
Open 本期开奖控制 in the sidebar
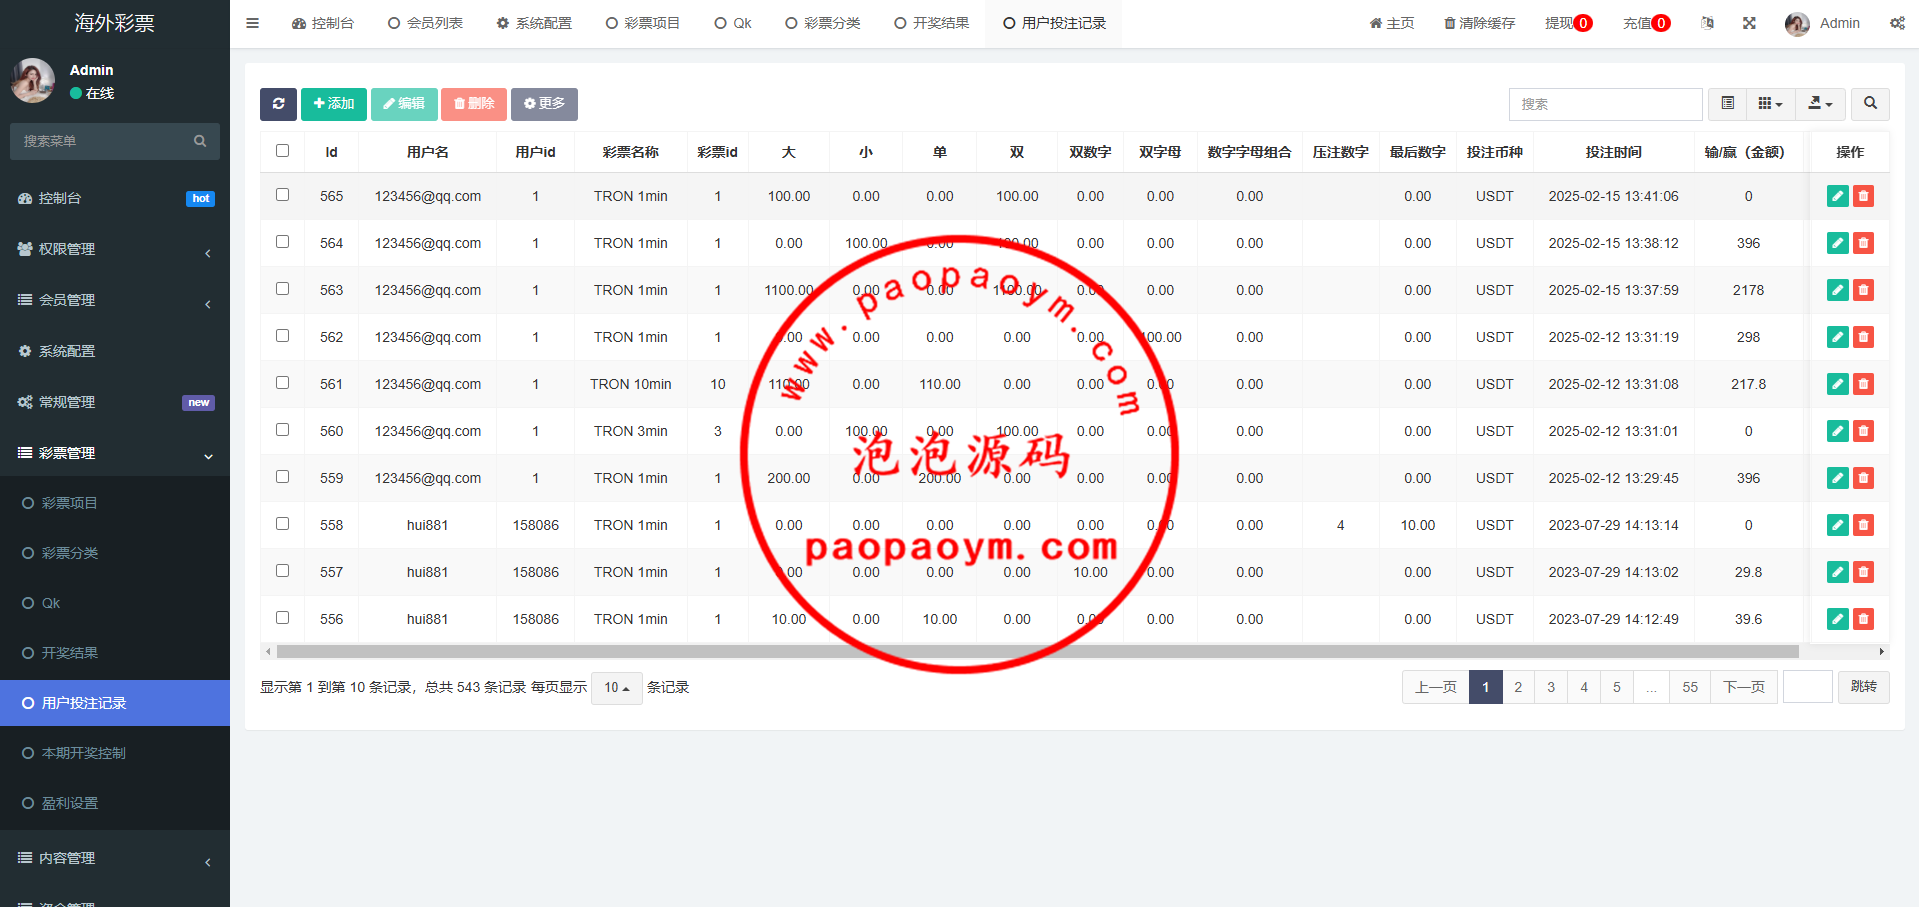(x=115, y=753)
